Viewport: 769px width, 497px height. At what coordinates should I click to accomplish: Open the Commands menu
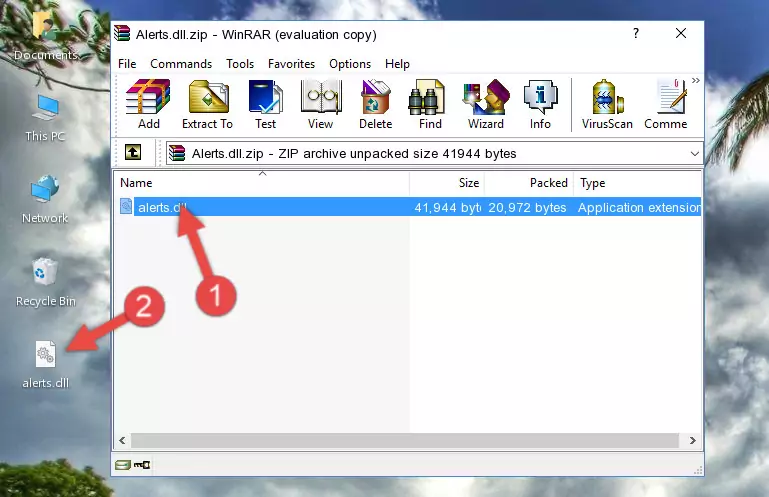click(181, 64)
